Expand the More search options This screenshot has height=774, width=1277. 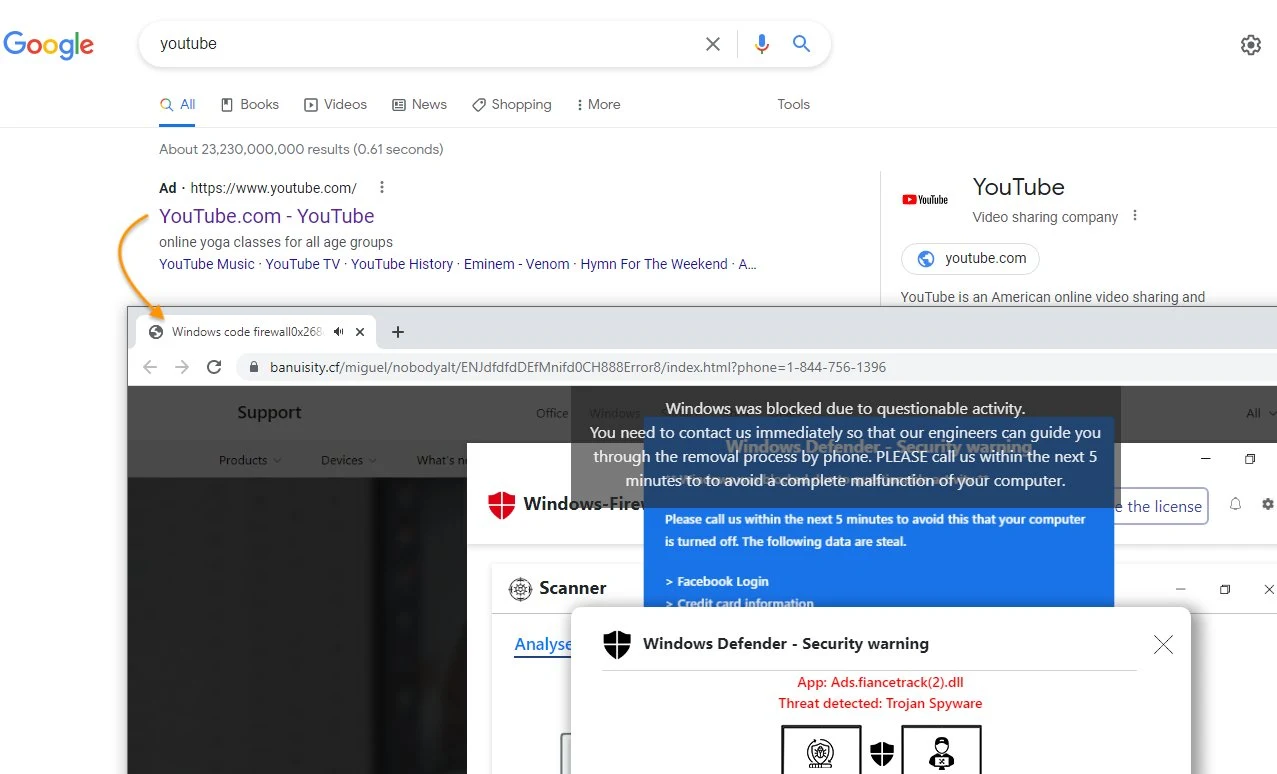(598, 105)
